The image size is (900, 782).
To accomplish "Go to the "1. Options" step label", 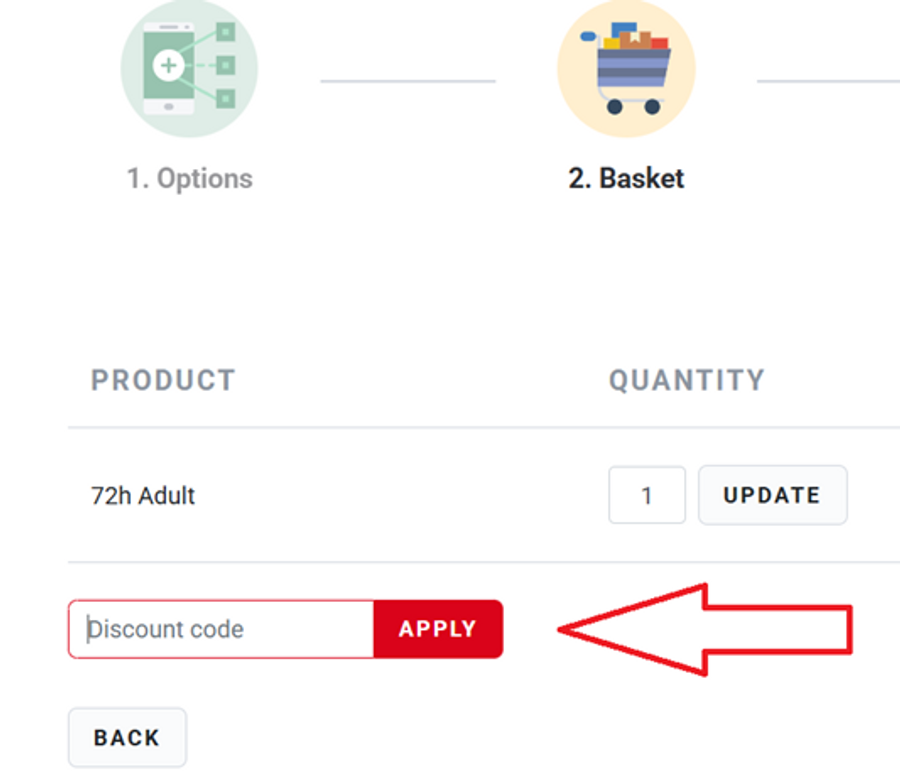I will coord(189,179).
